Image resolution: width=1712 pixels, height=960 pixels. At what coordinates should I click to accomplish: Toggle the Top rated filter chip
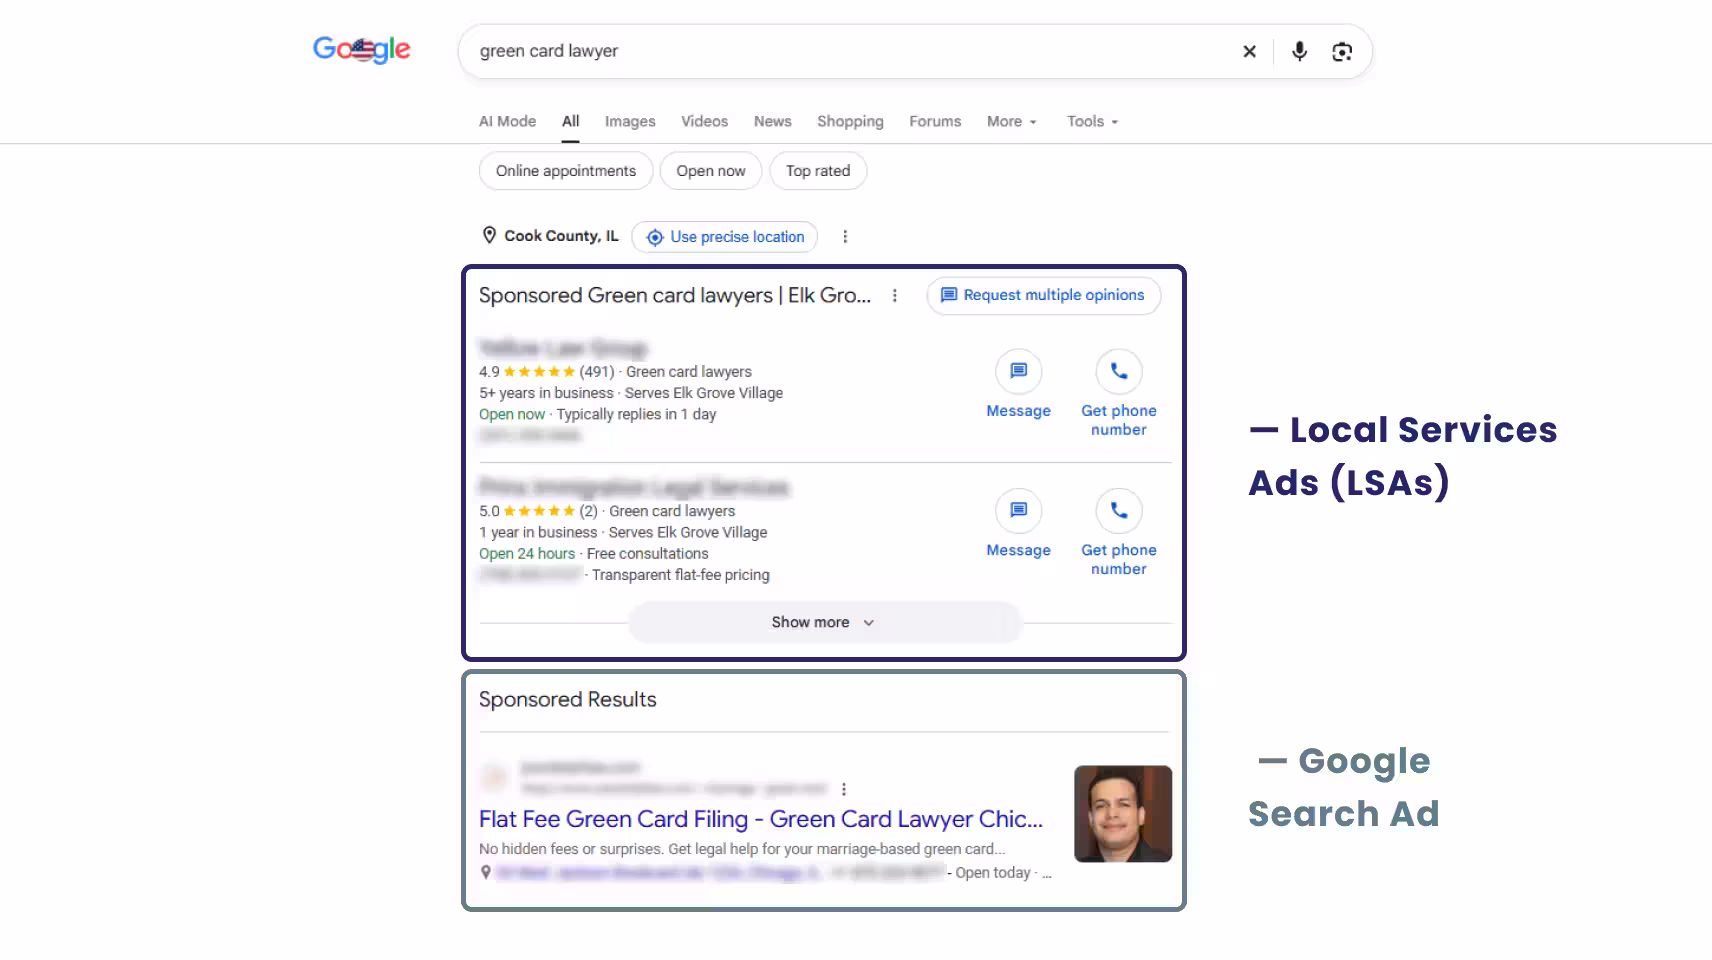pyautogui.click(x=818, y=171)
